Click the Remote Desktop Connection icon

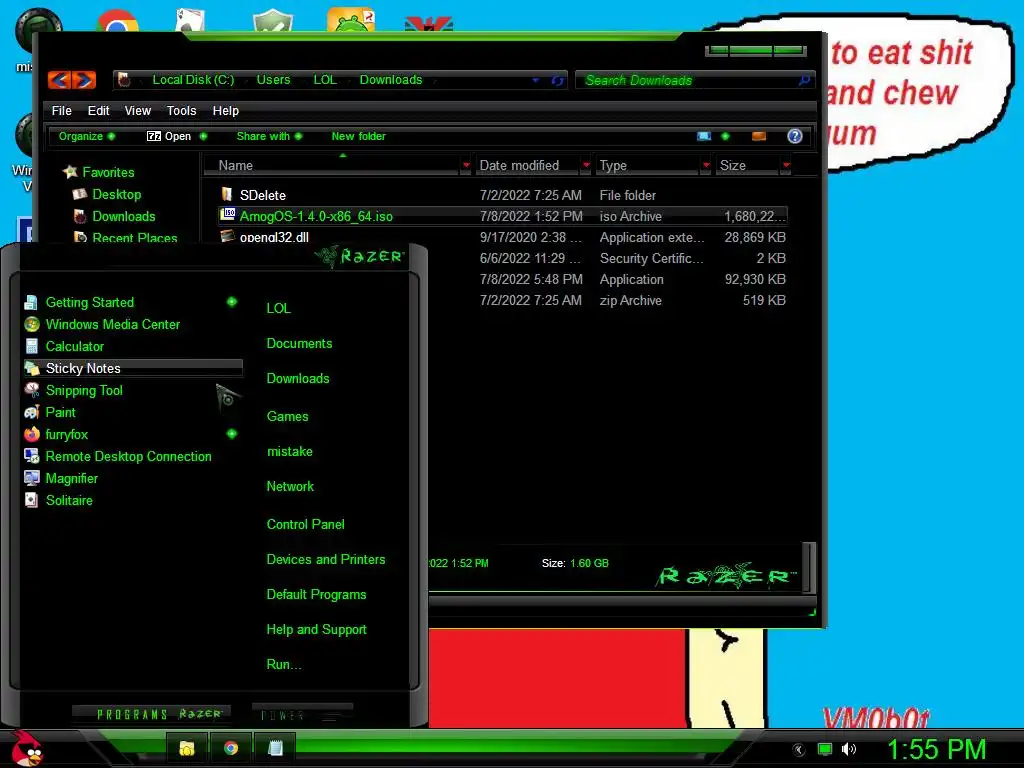pos(31,456)
